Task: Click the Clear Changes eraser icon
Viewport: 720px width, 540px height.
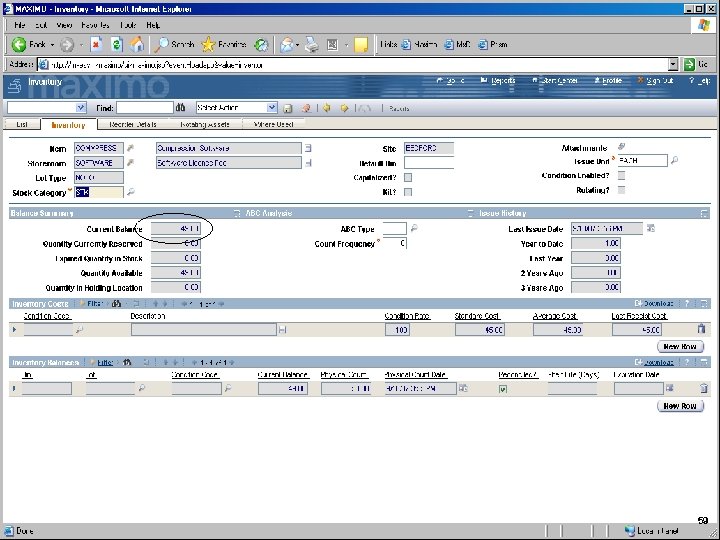Action: pyautogui.click(x=306, y=108)
